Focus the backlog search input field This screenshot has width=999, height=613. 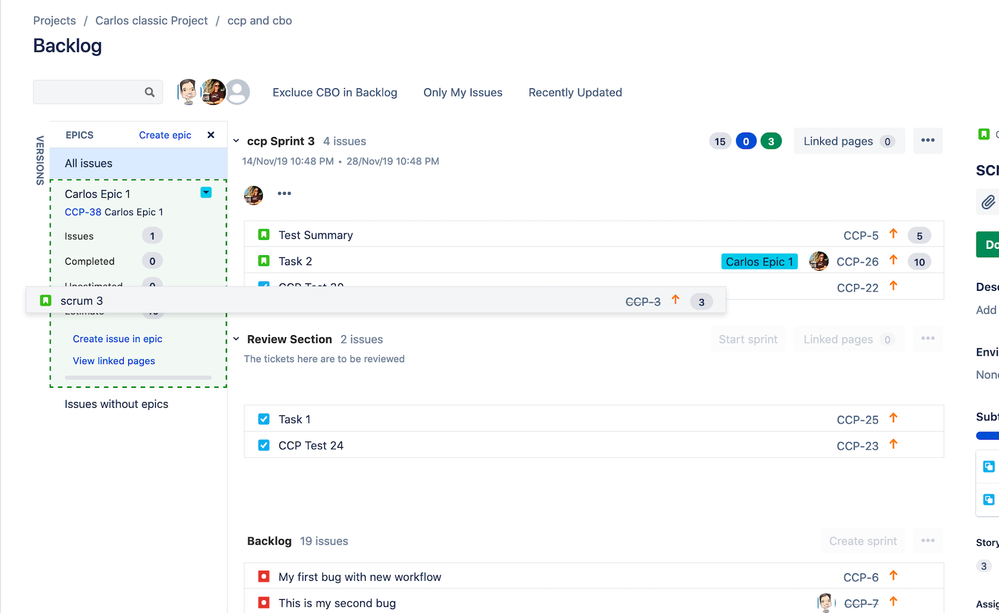coord(97,92)
